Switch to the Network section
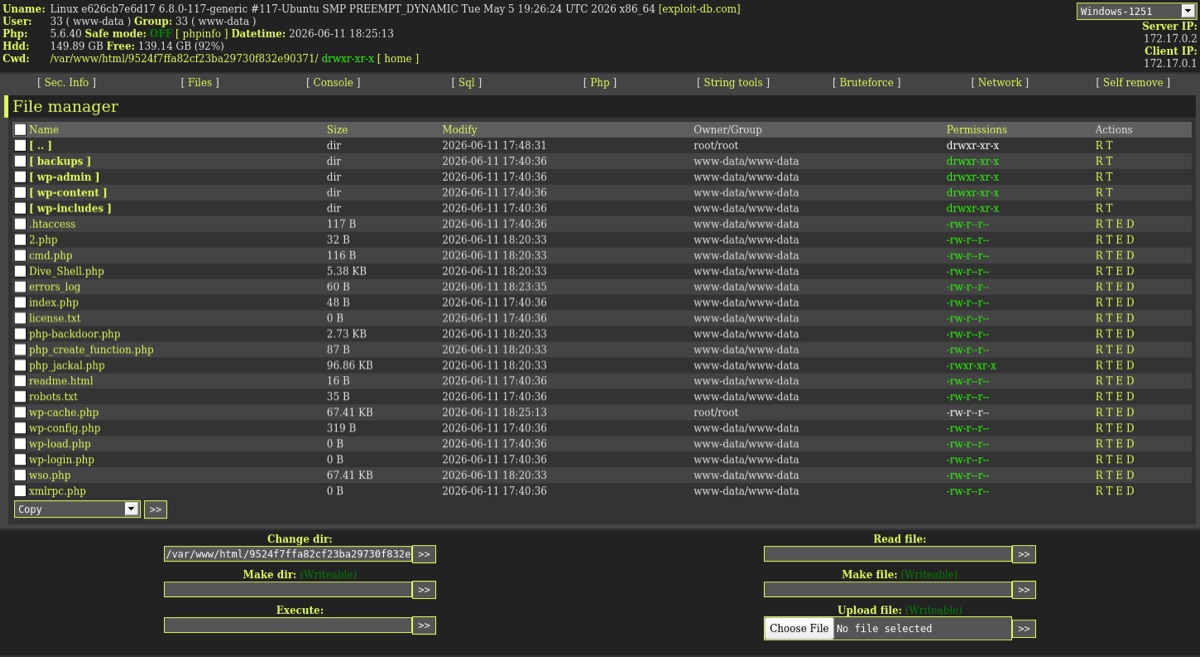This screenshot has height=657, width=1200. (1000, 83)
